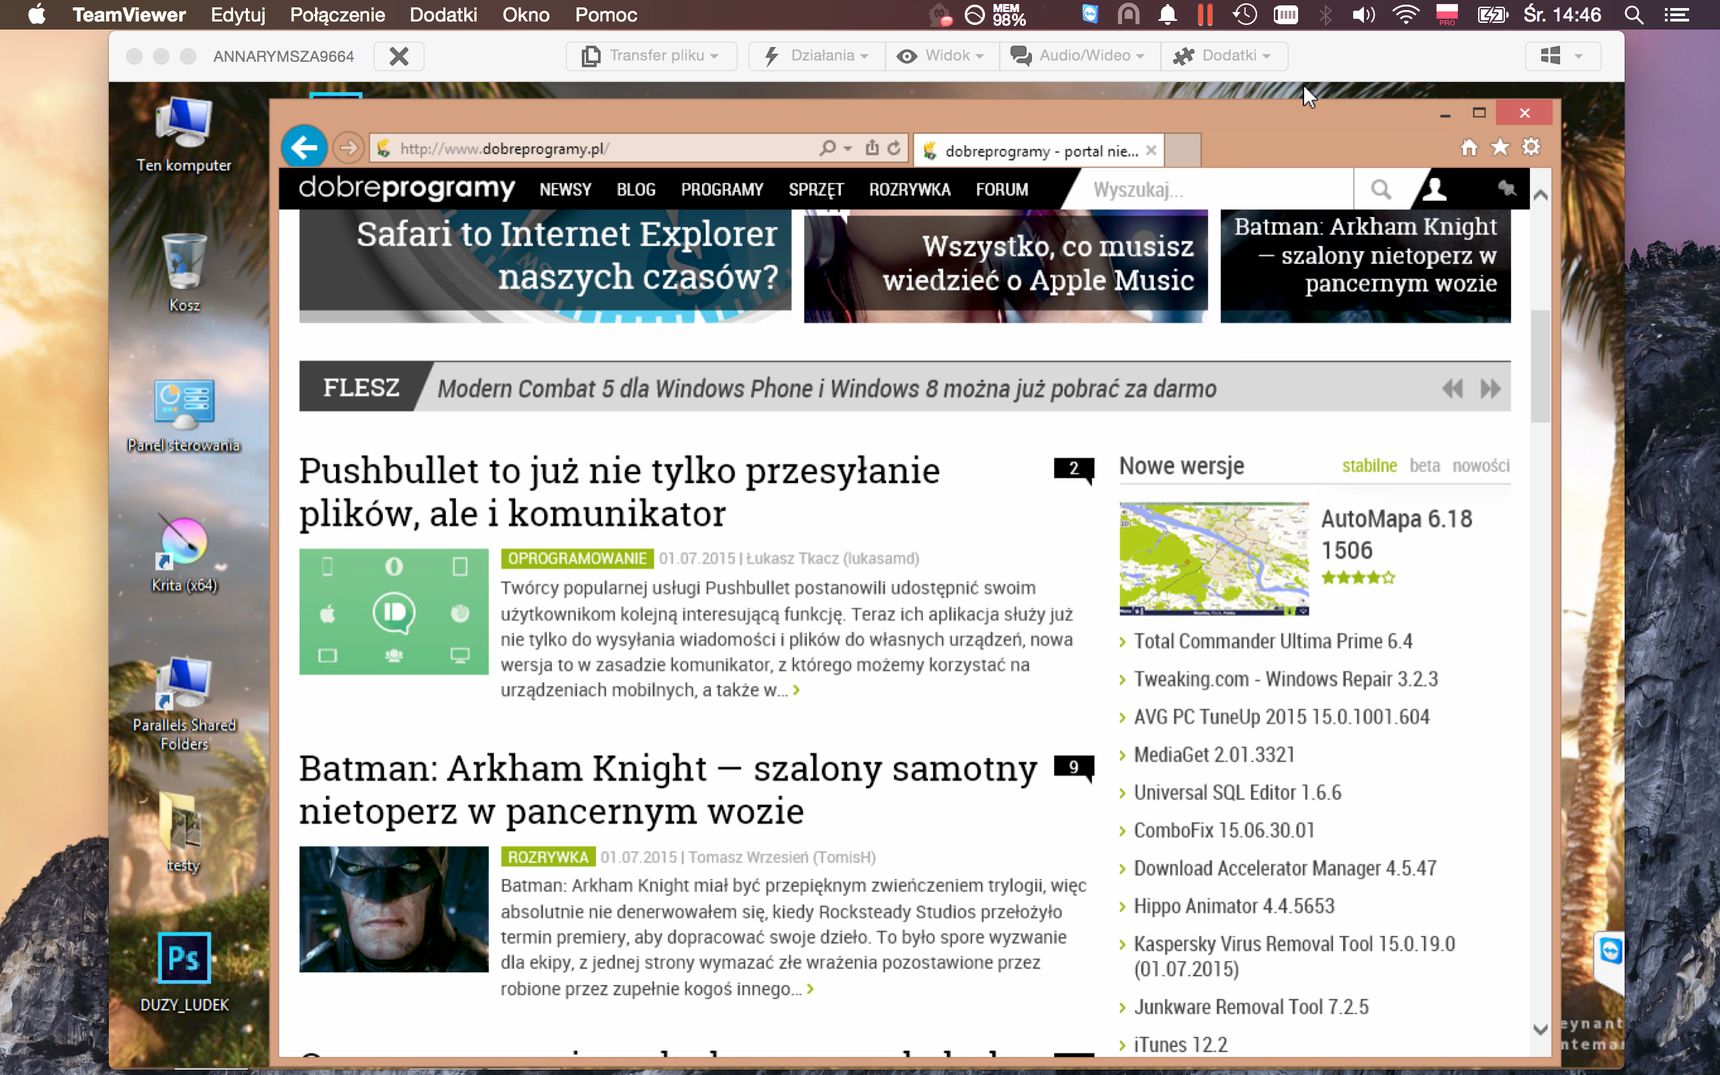Open Total Commander Ultima Prime 6.4 link
This screenshot has height=1075, width=1720.
tap(1273, 641)
